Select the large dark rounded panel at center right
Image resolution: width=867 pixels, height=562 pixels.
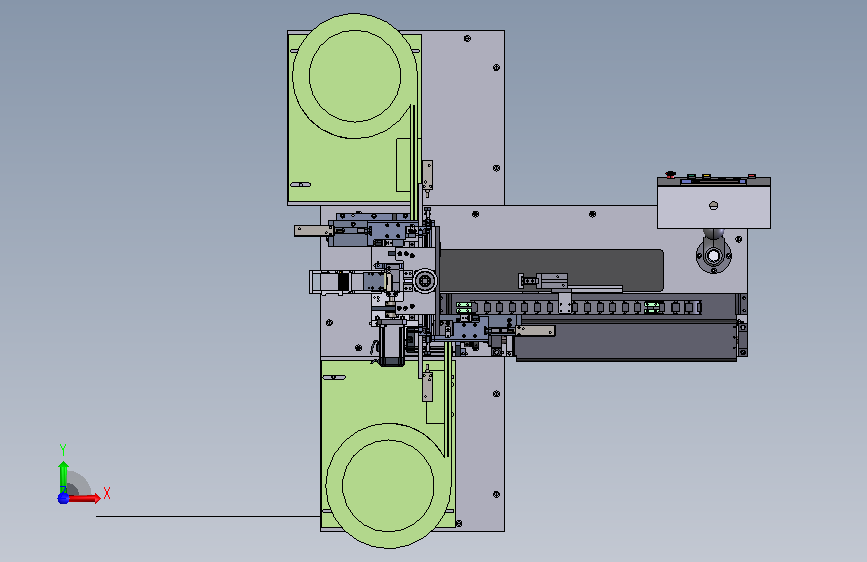pos(552,270)
